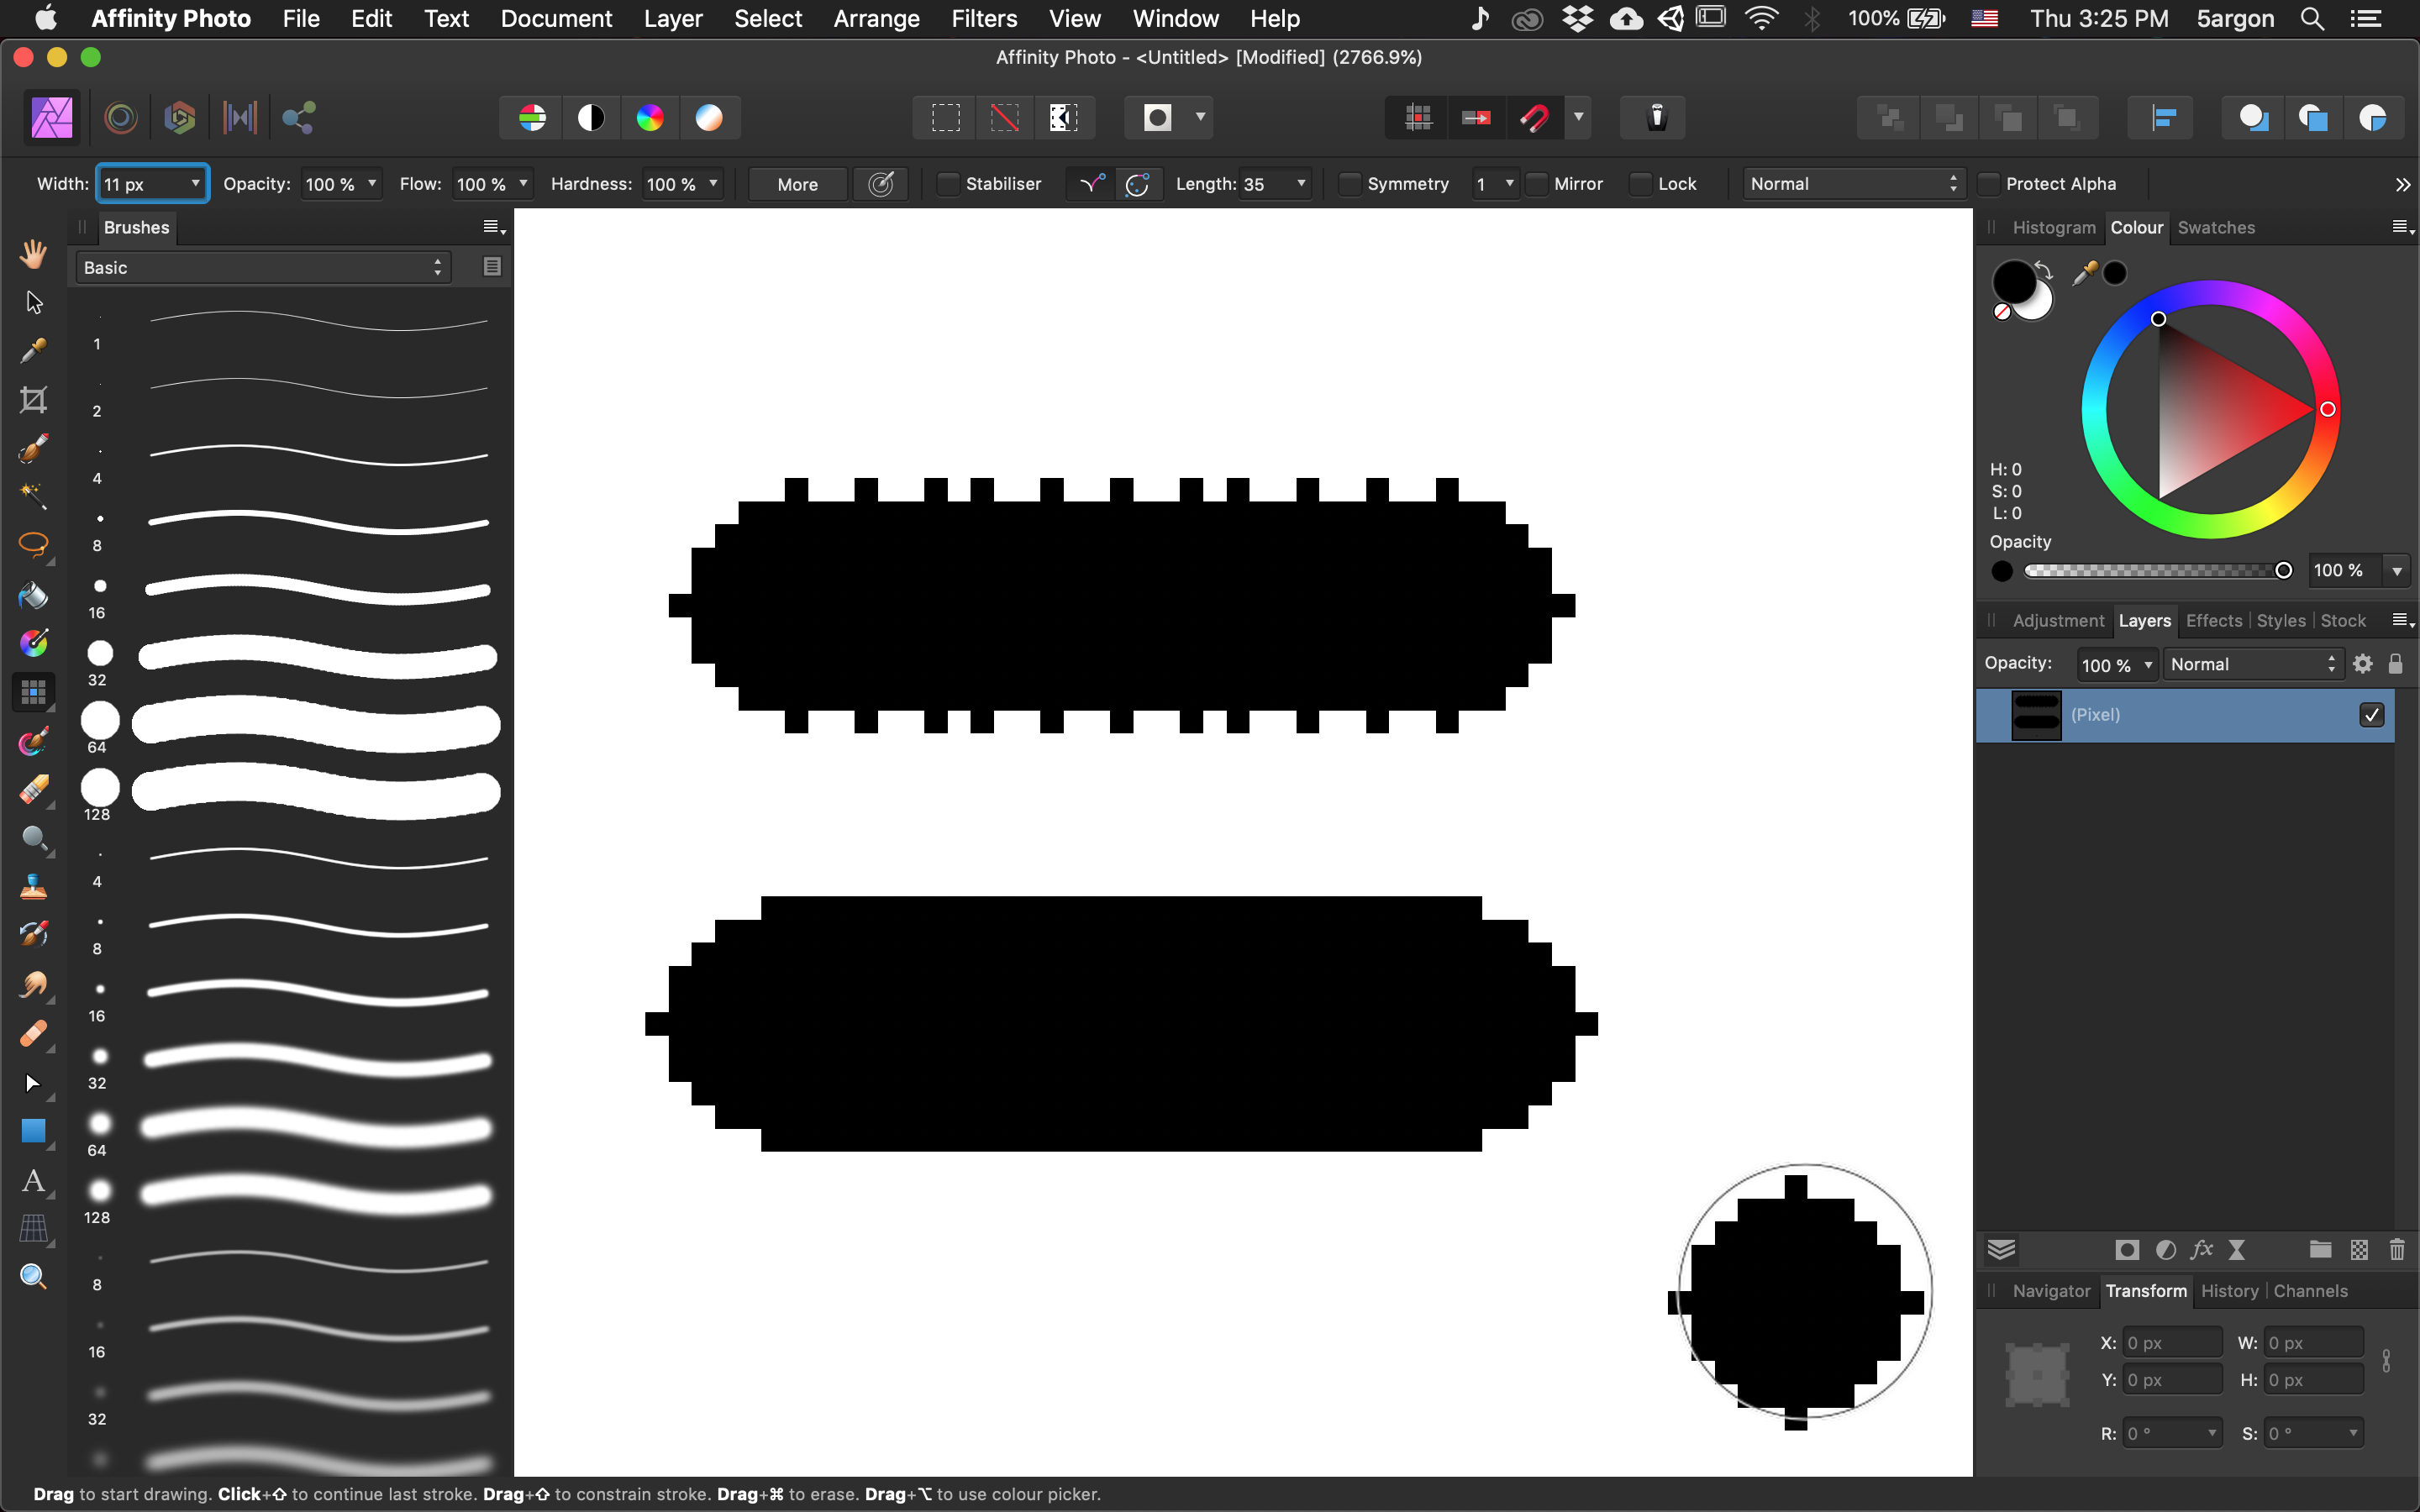Select the Erase Brush tool
The height and width of the screenshot is (1512, 2420).
tap(33, 790)
